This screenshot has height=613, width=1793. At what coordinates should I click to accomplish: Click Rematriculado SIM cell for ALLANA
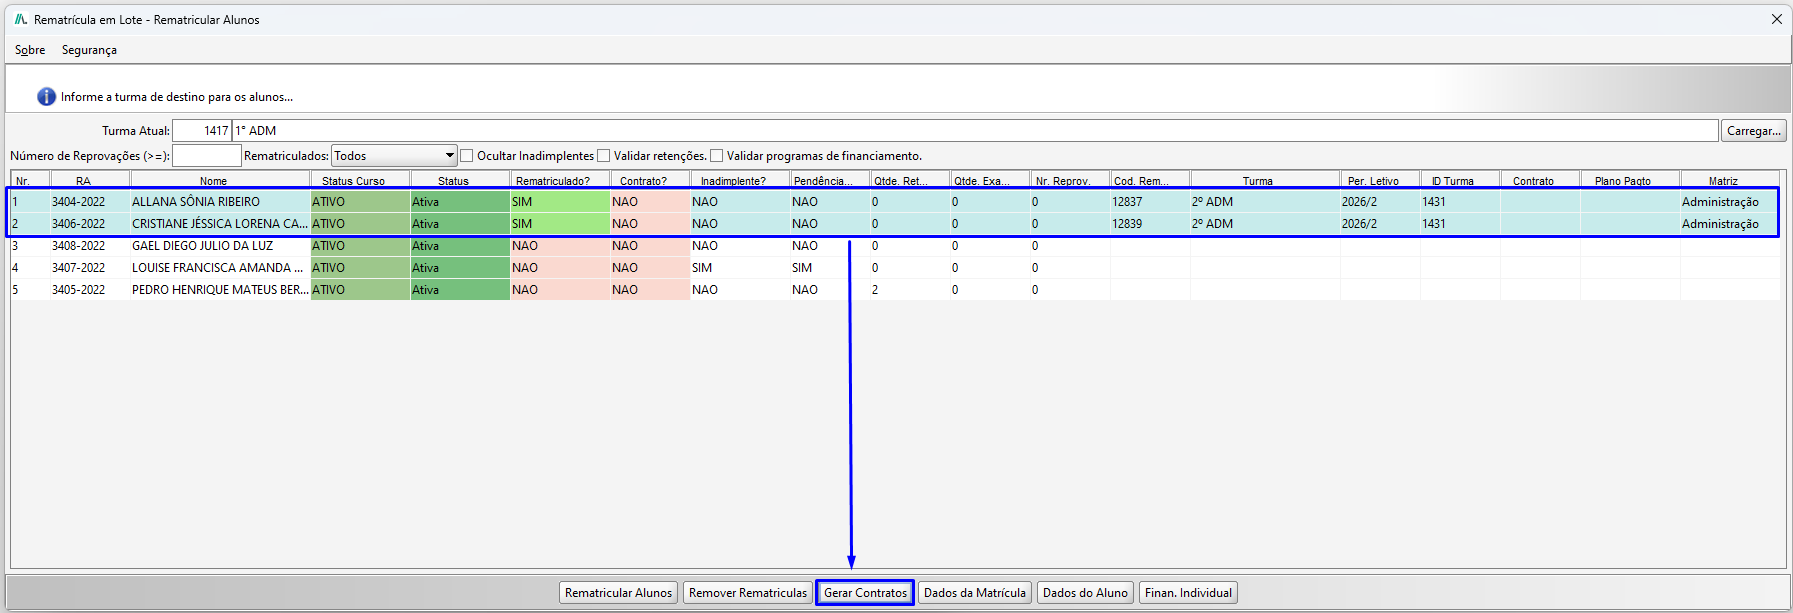[560, 202]
